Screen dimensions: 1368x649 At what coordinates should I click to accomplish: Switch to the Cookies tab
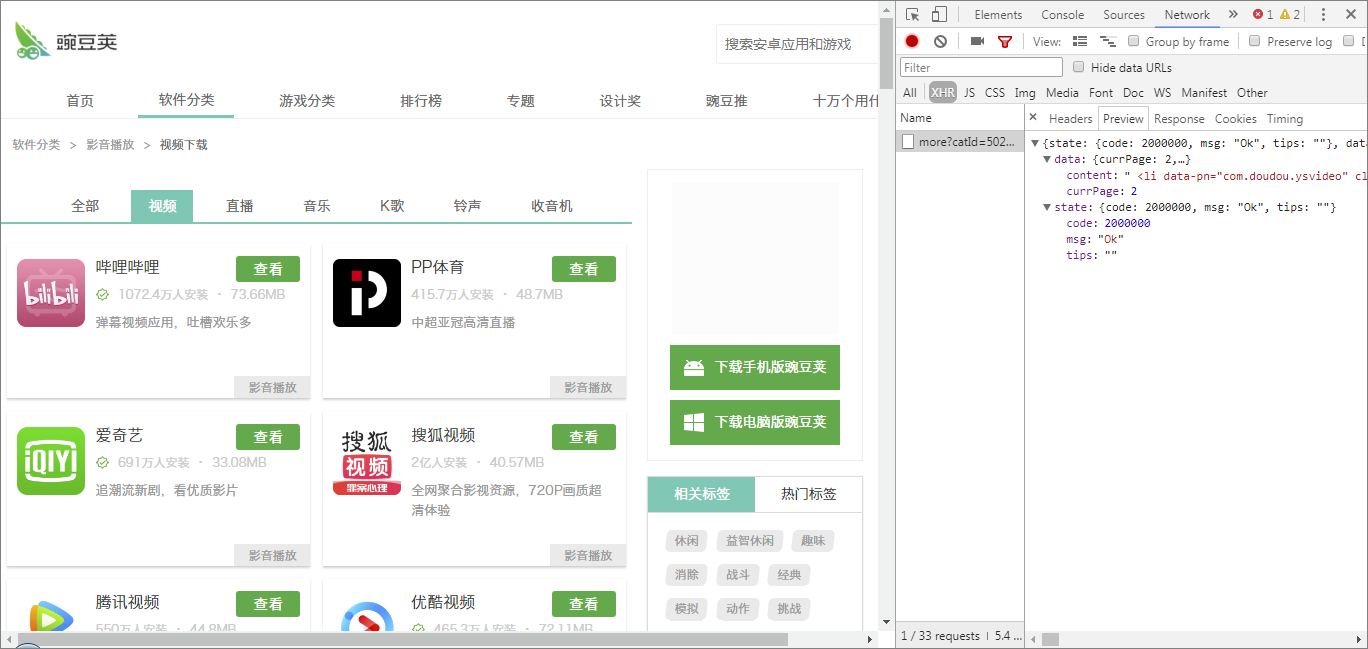coord(1236,118)
